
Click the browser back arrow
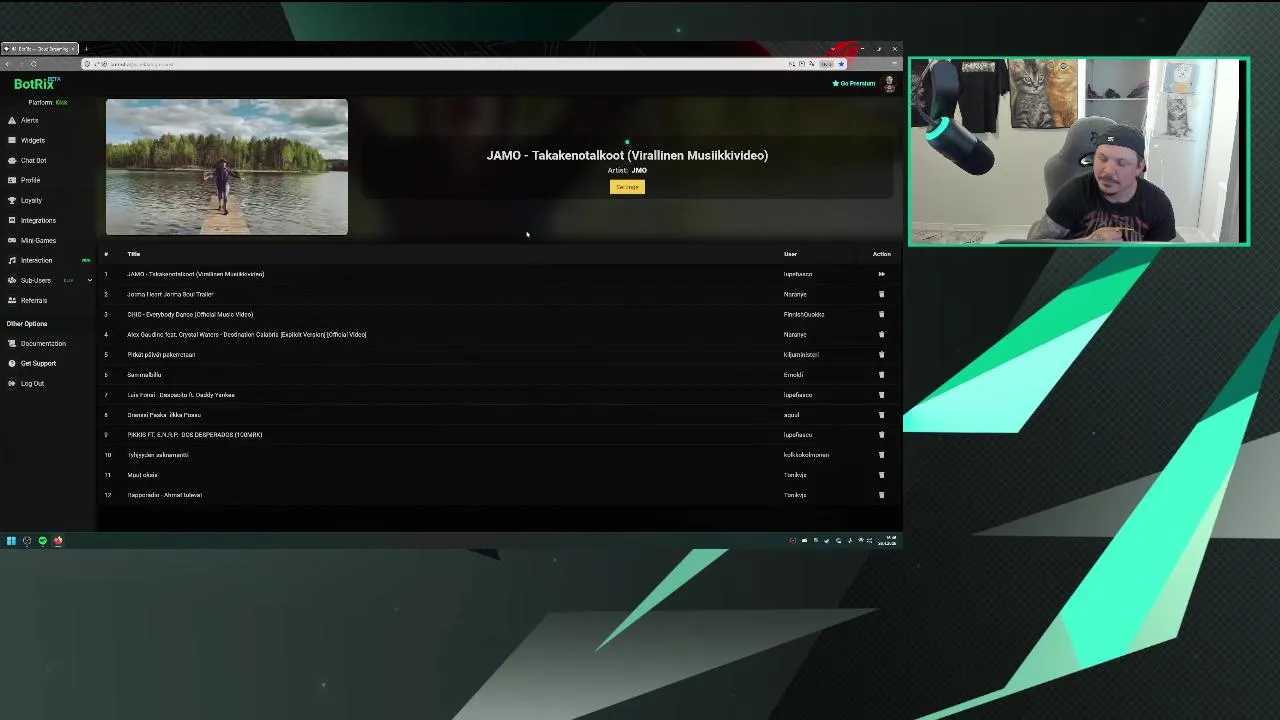pos(8,64)
